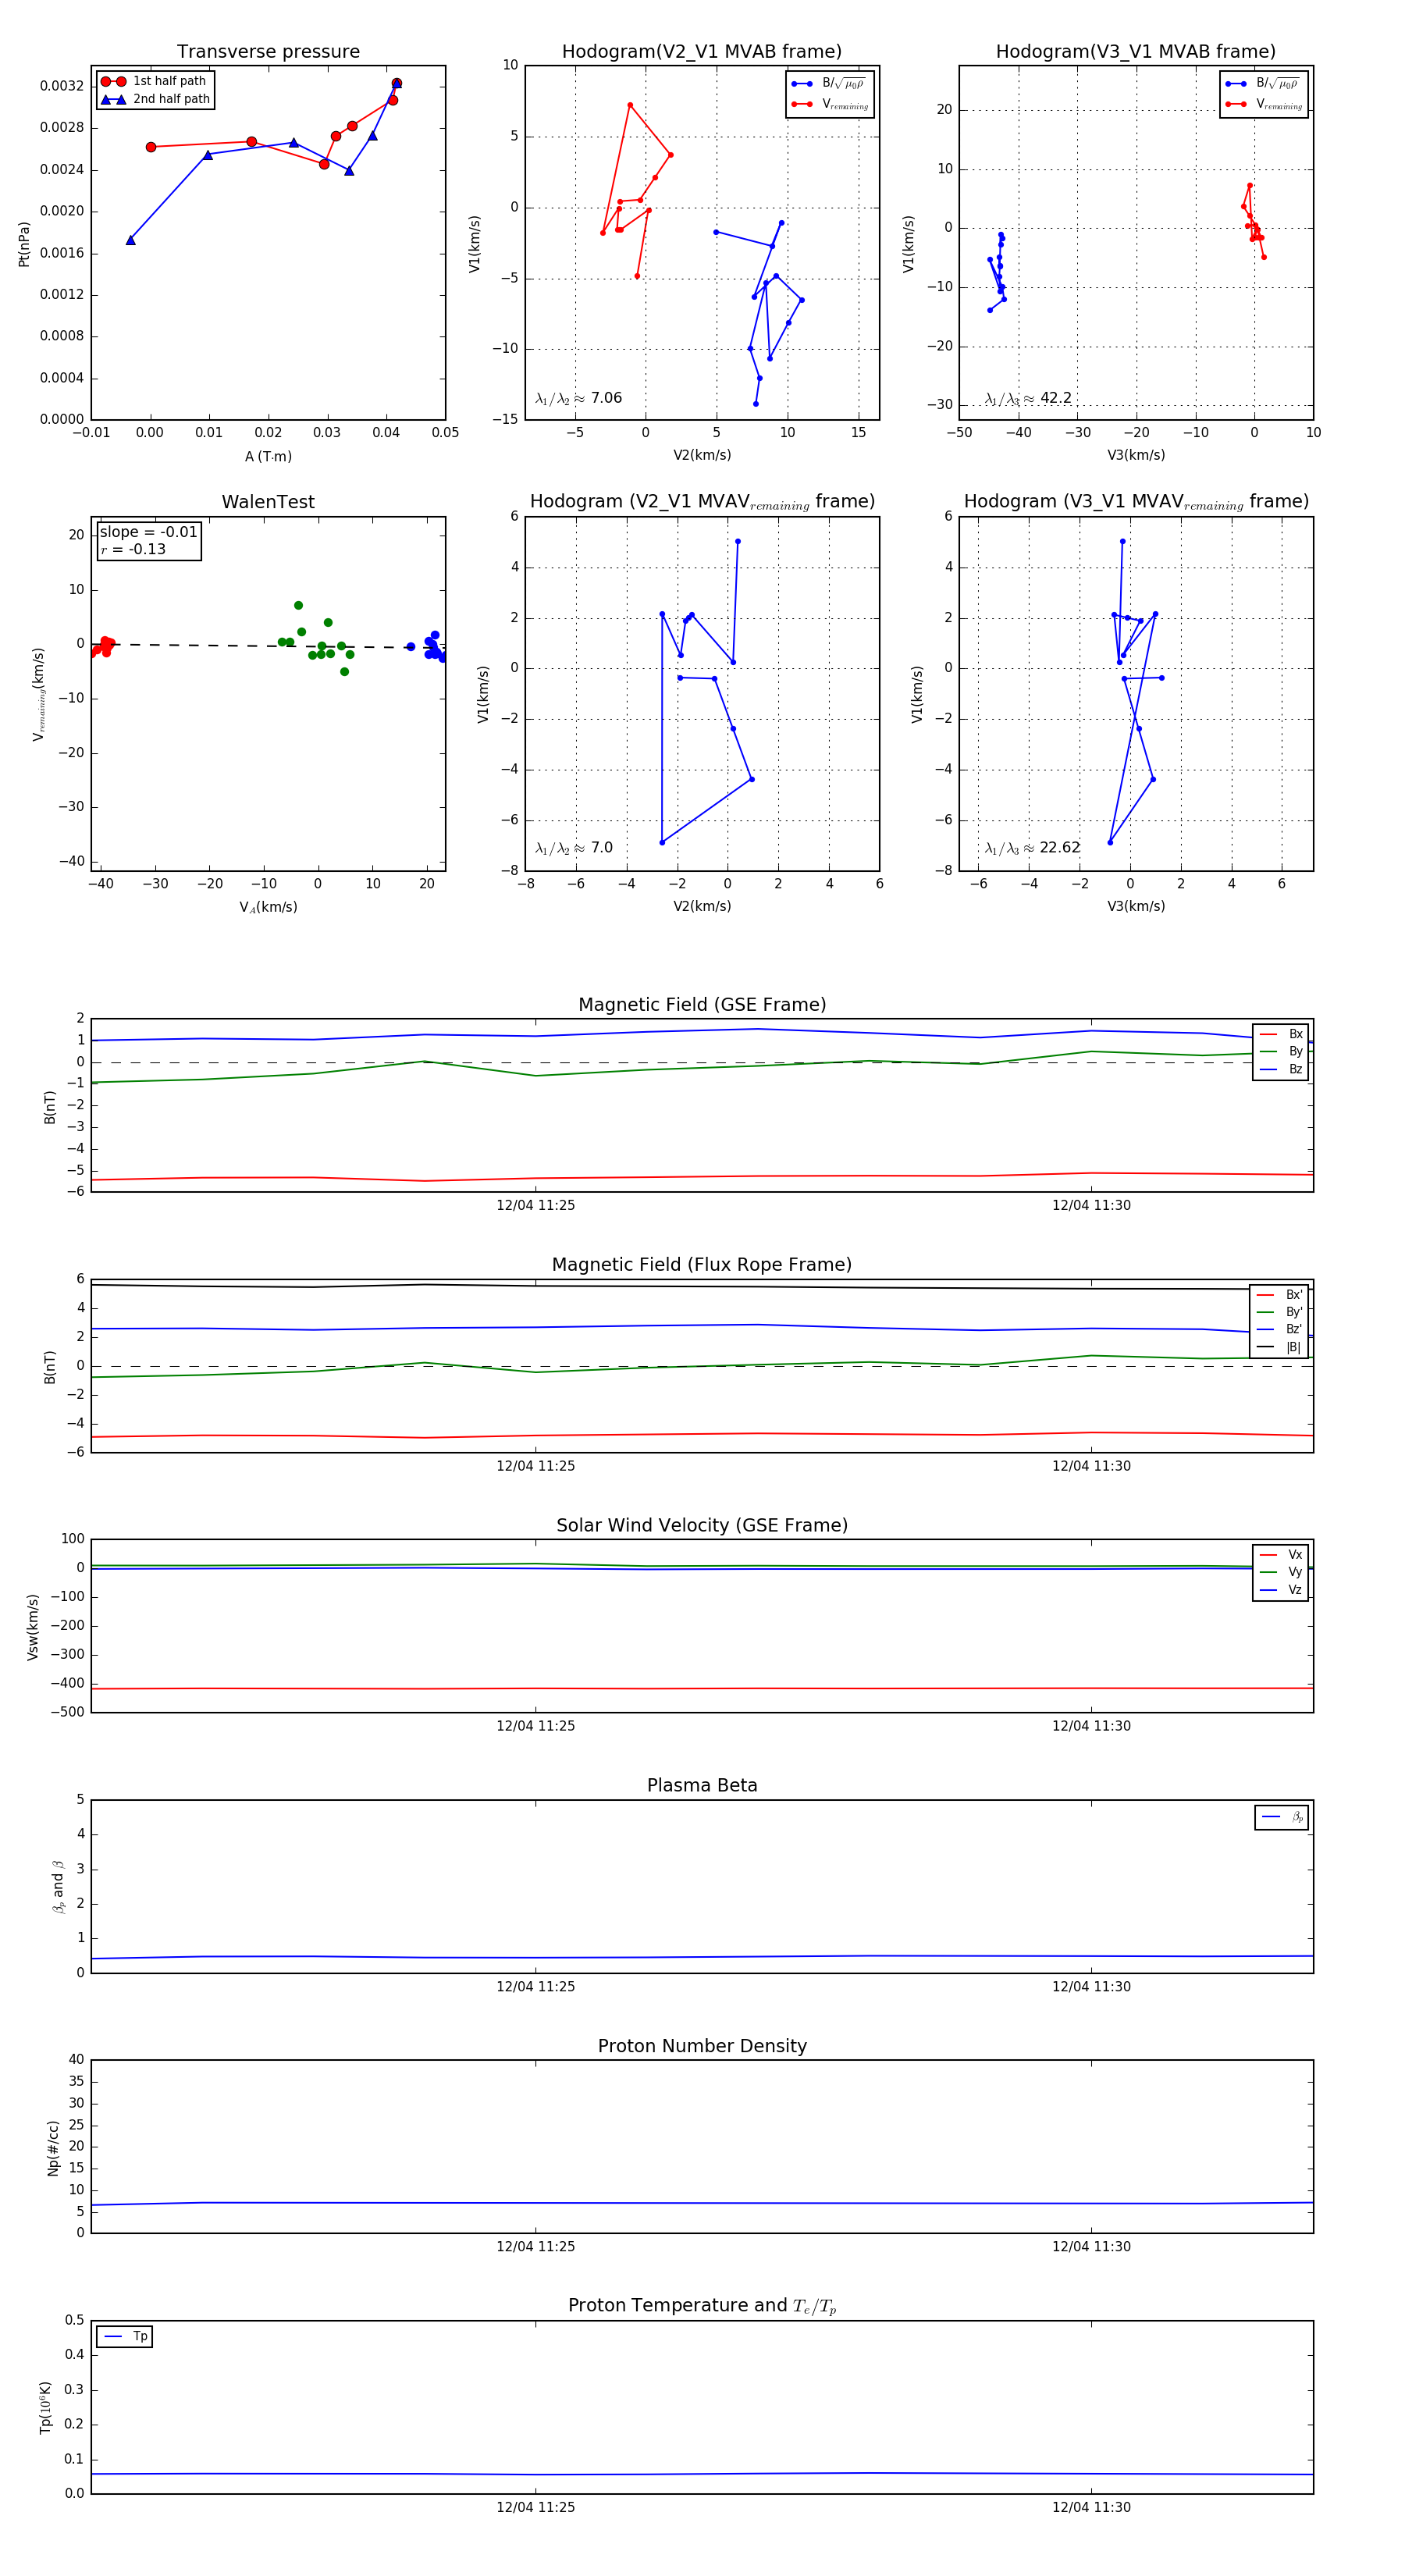1405x2576 pixels.
Task: Click the 'Vy' legend entry
Action: [x=1281, y=1572]
